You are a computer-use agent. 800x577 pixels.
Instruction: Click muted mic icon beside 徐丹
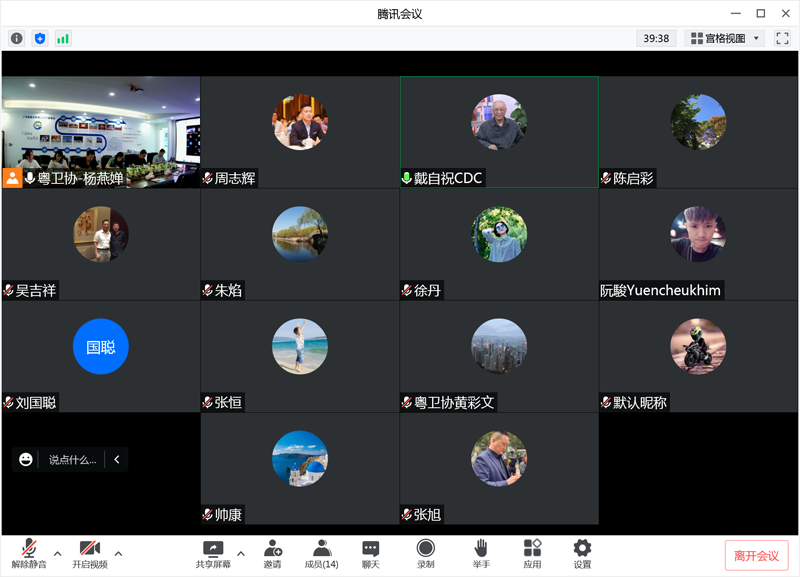(407, 290)
